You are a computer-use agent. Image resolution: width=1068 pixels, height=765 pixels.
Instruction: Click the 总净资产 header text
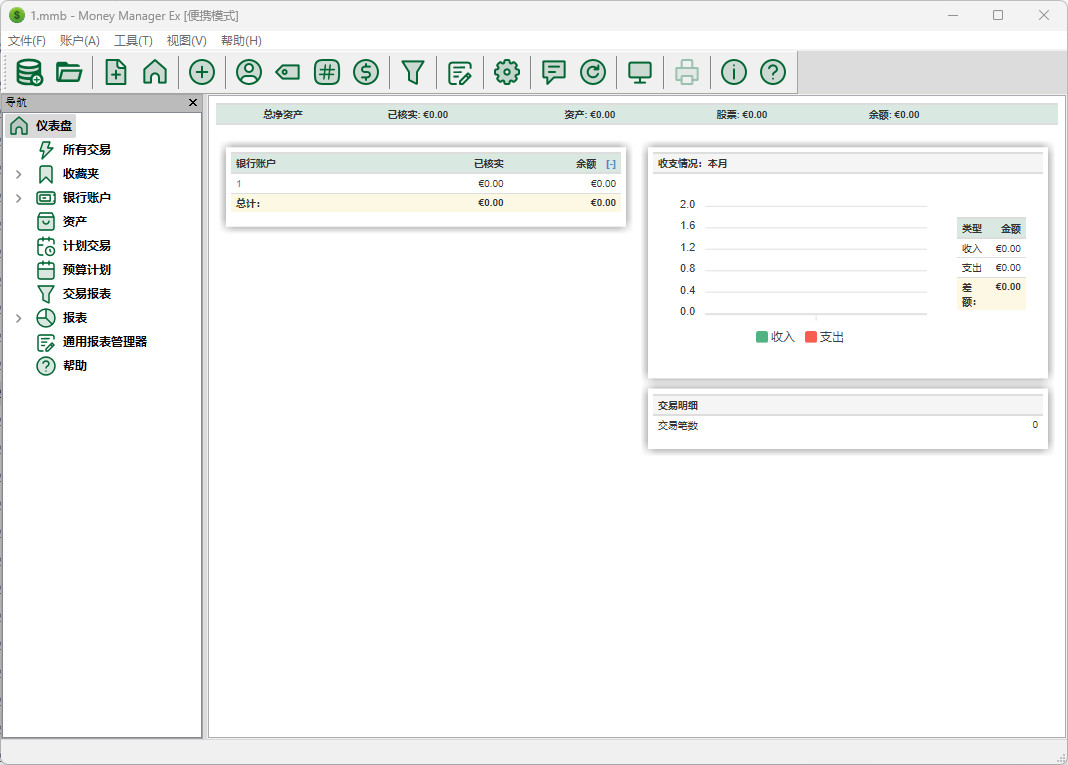pos(283,115)
